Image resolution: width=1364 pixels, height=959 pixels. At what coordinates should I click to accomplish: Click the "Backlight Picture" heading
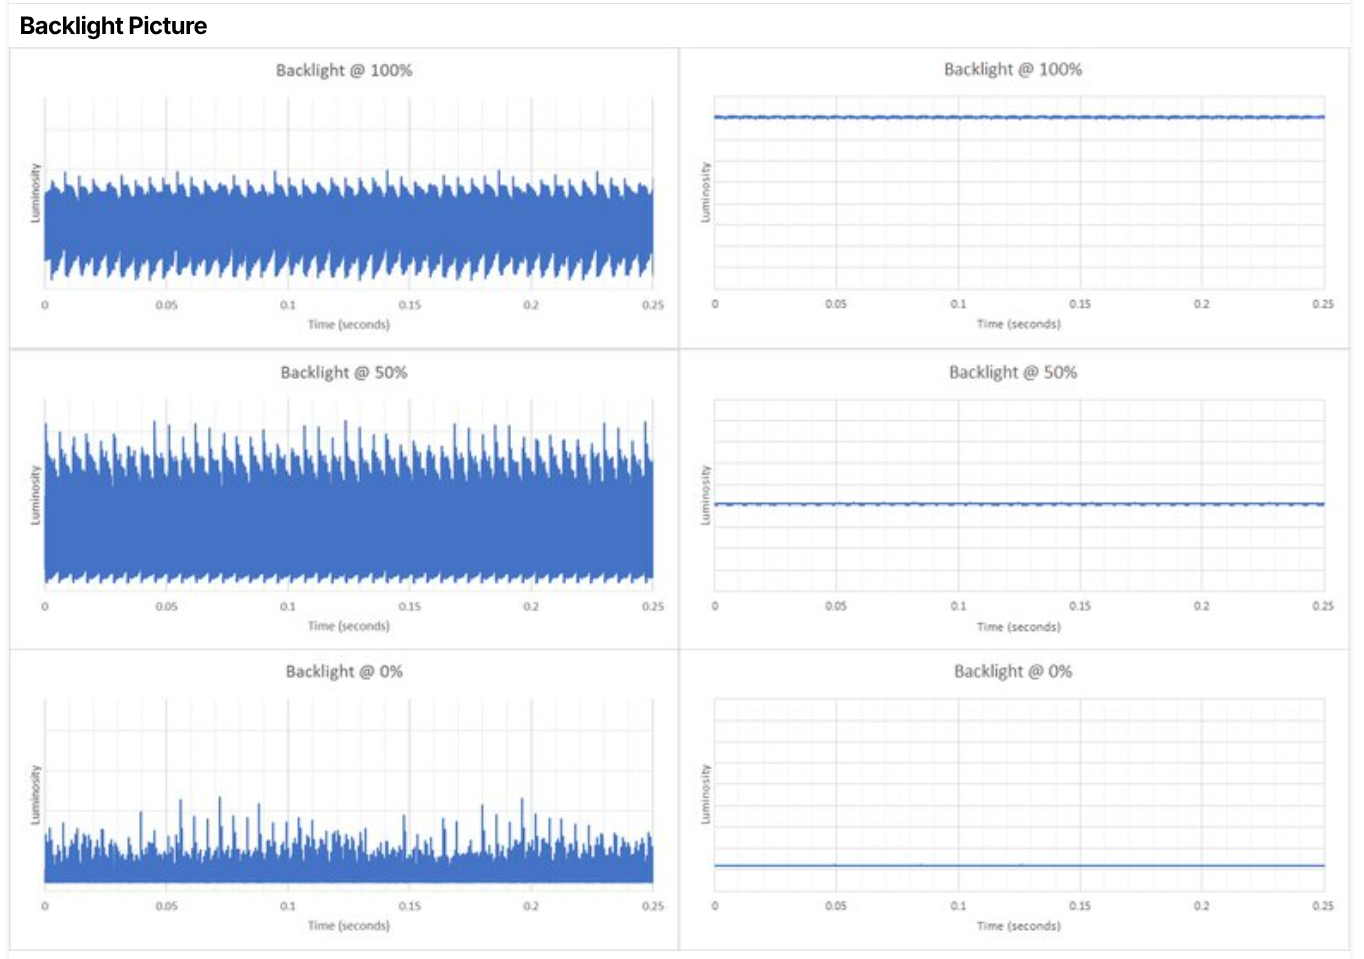click(x=113, y=26)
